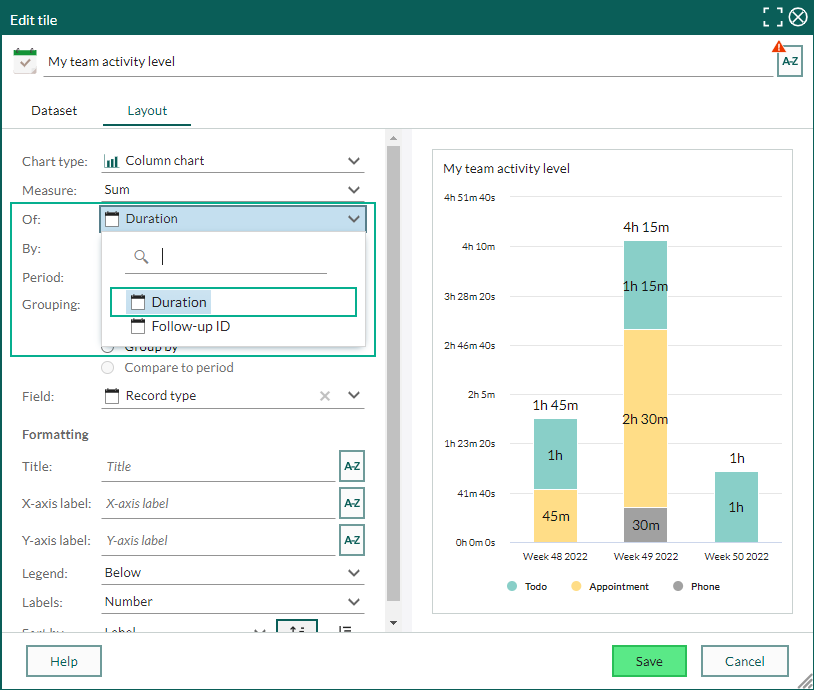Viewport: 814px width, 690px height.
Task: Select the Group by radio button
Action: tap(107, 347)
